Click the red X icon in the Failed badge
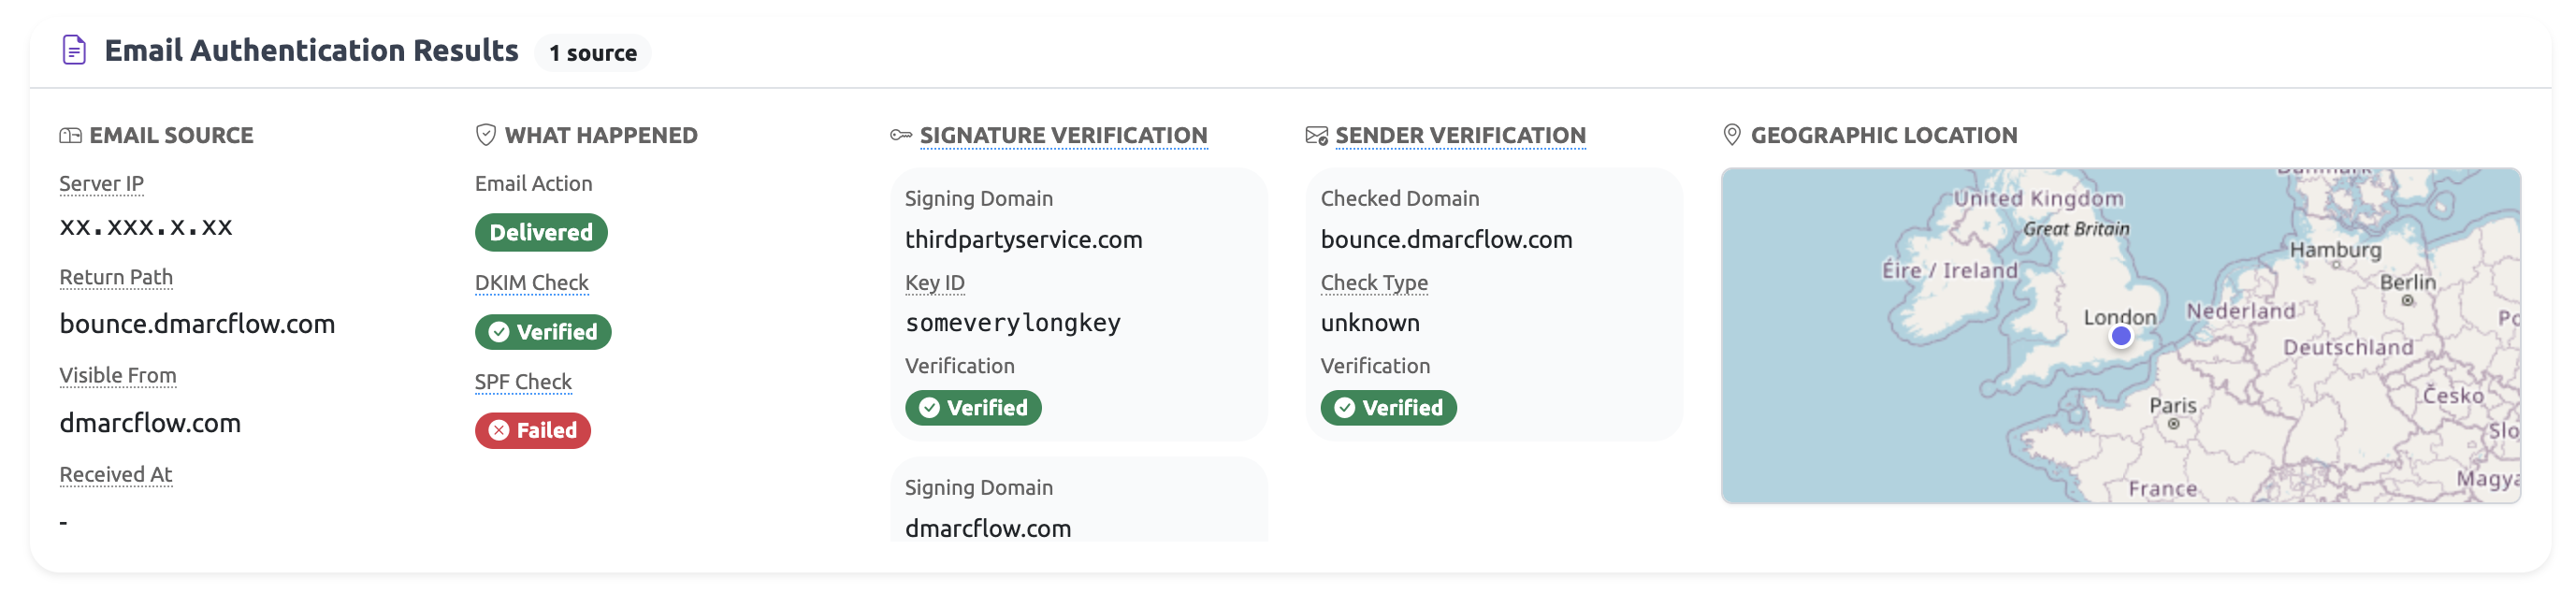The image size is (2576, 608). coord(499,431)
